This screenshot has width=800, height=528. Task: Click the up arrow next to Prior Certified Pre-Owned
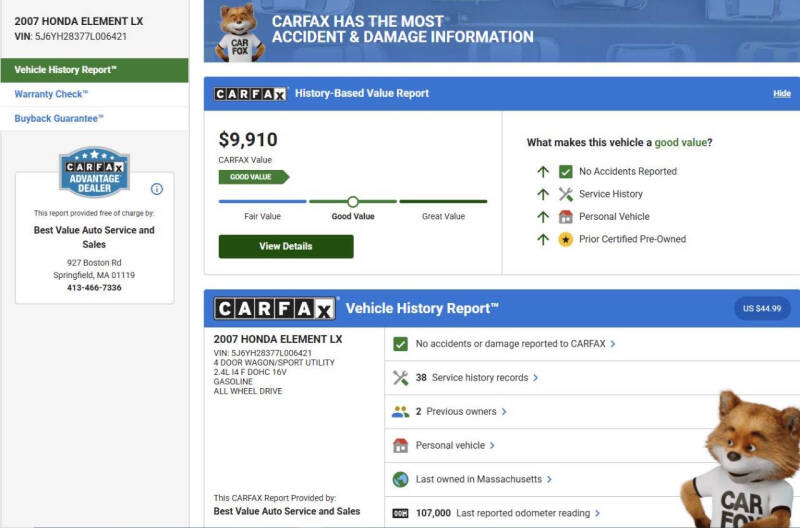coord(543,239)
